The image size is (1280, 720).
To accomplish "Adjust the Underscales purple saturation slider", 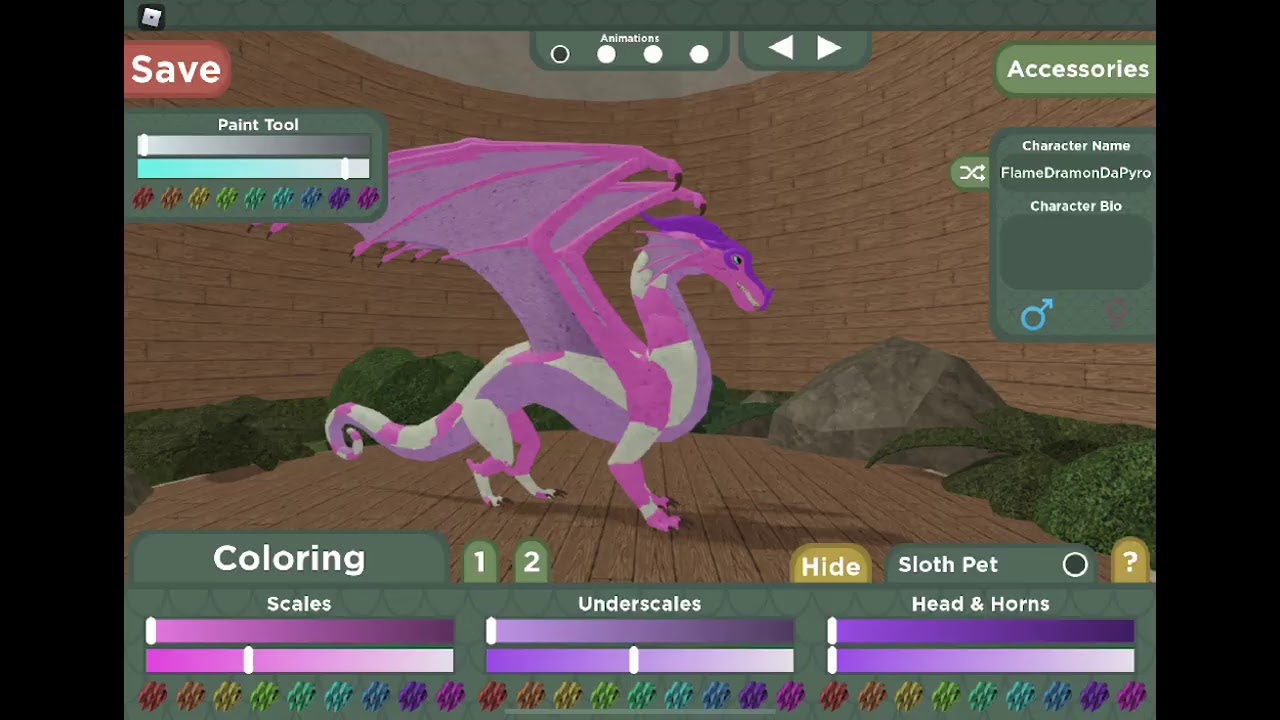I will pyautogui.click(x=640, y=660).
